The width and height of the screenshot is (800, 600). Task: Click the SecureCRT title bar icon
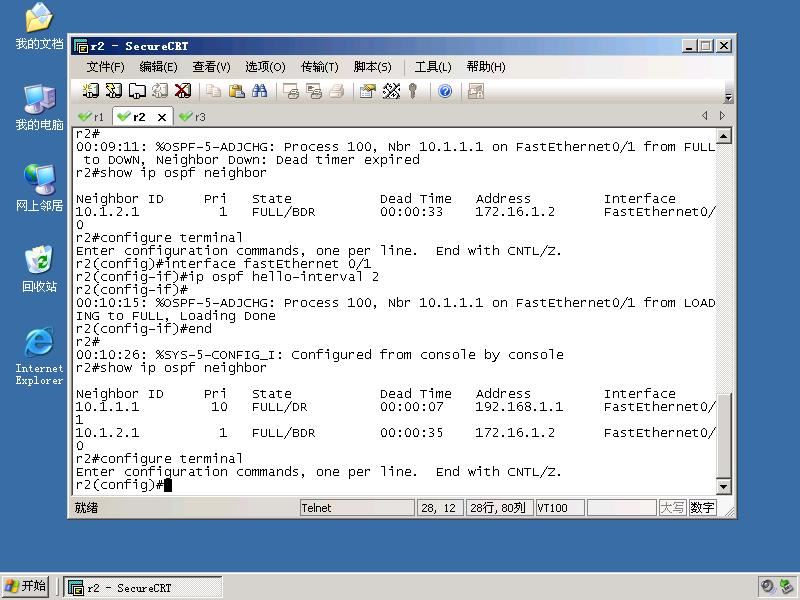coord(81,46)
